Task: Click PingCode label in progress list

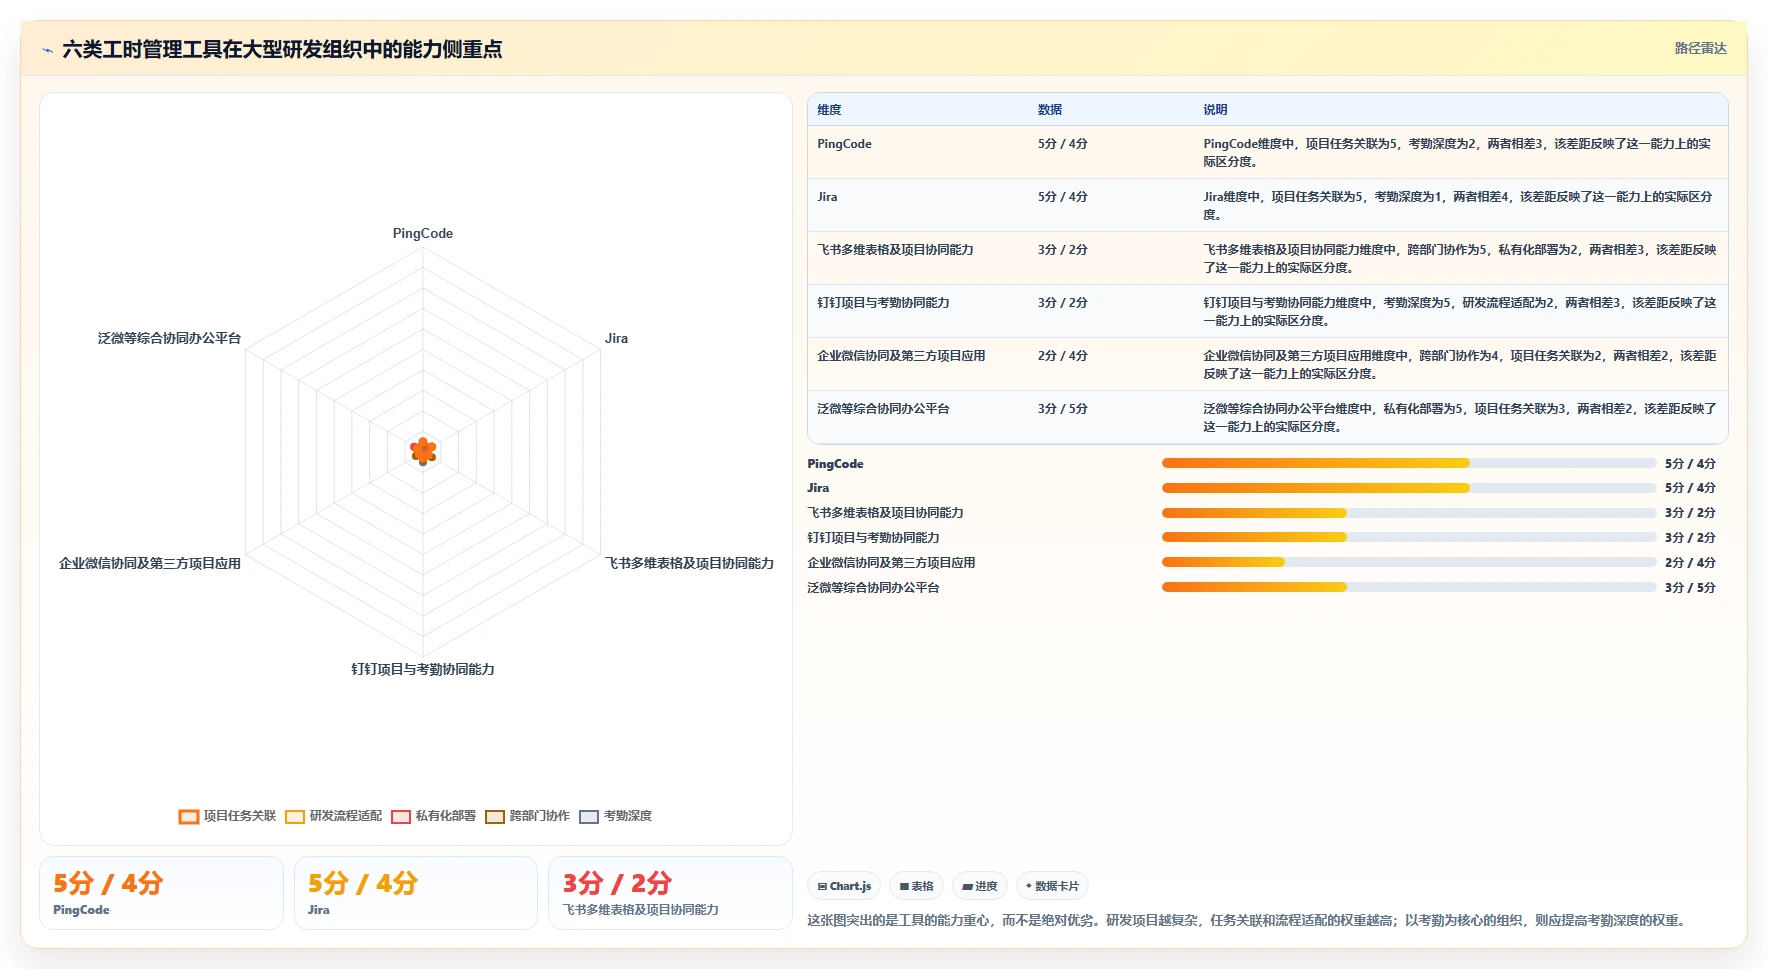Action: click(x=835, y=464)
